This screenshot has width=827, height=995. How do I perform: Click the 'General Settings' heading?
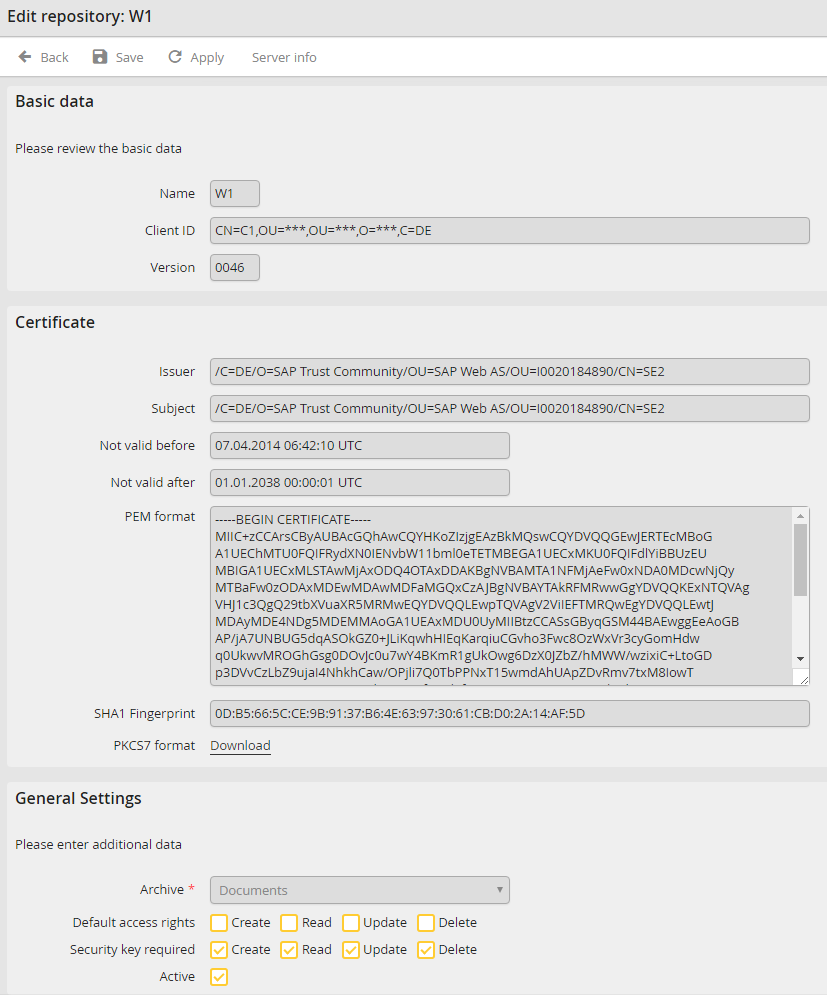pos(78,798)
